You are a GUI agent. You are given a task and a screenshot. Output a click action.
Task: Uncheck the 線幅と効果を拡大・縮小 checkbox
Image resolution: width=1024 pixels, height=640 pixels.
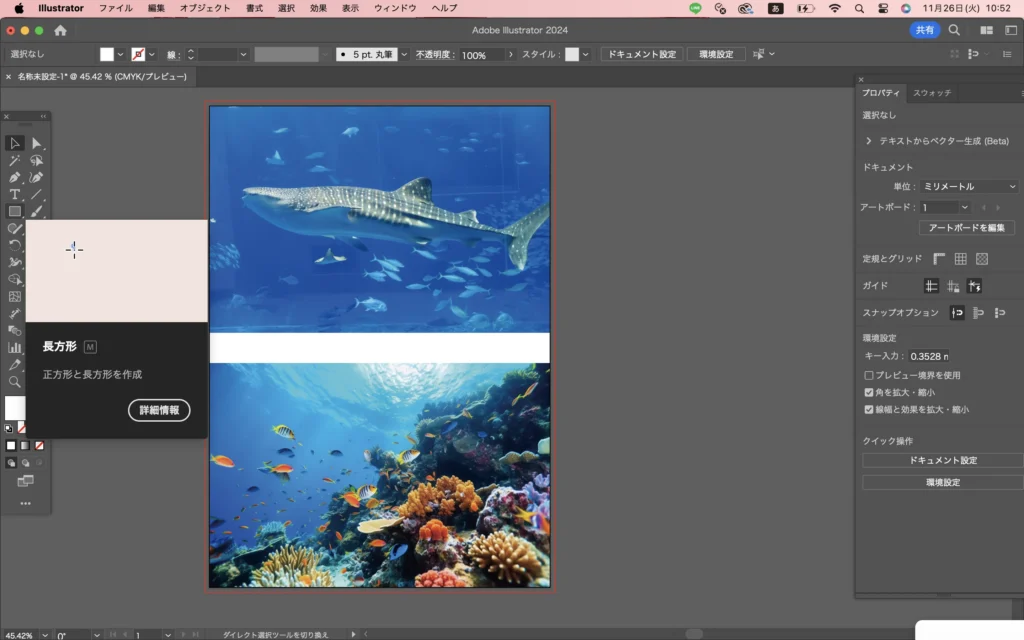tap(868, 409)
